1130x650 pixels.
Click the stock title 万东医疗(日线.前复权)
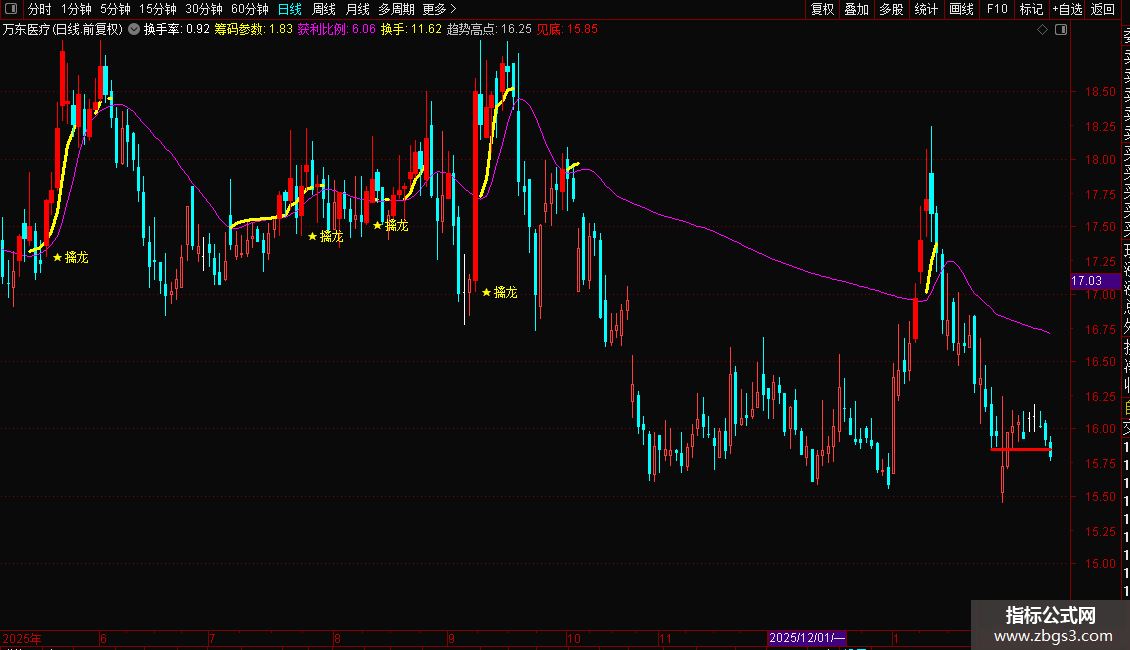click(x=63, y=30)
